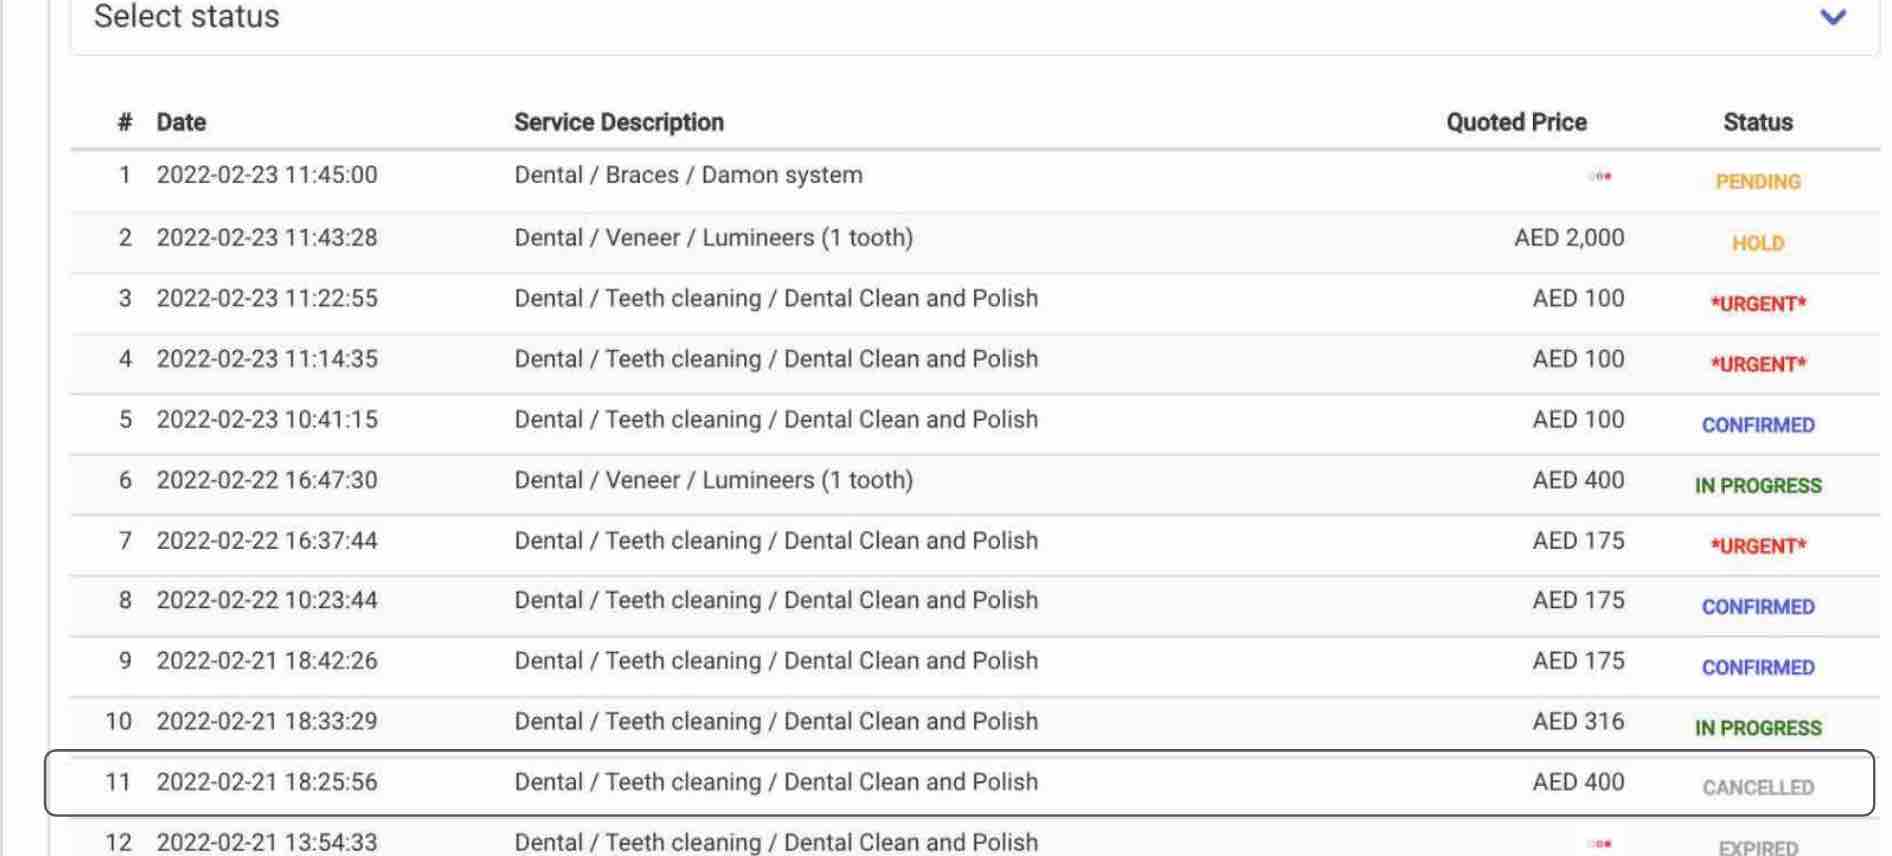Viewport: 1892px width, 856px height.
Task: Open the Select status dropdown
Action: 975,20
